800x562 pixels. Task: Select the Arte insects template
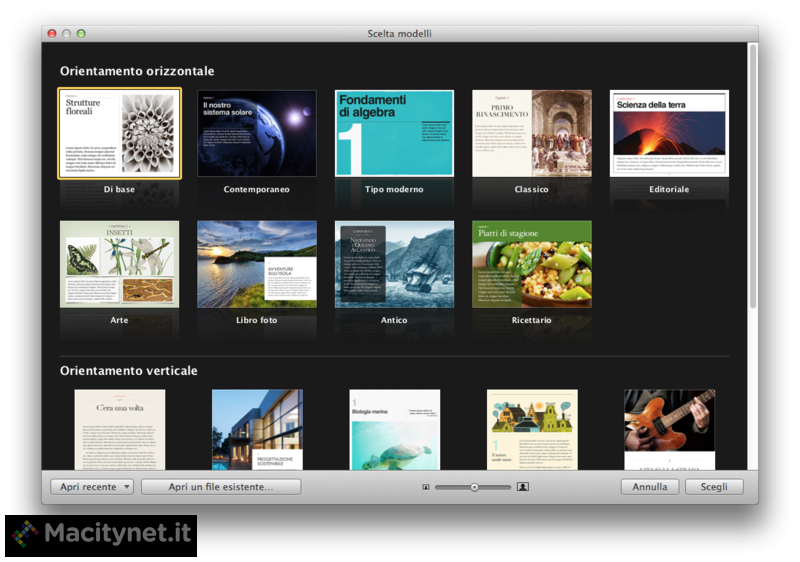click(x=119, y=264)
